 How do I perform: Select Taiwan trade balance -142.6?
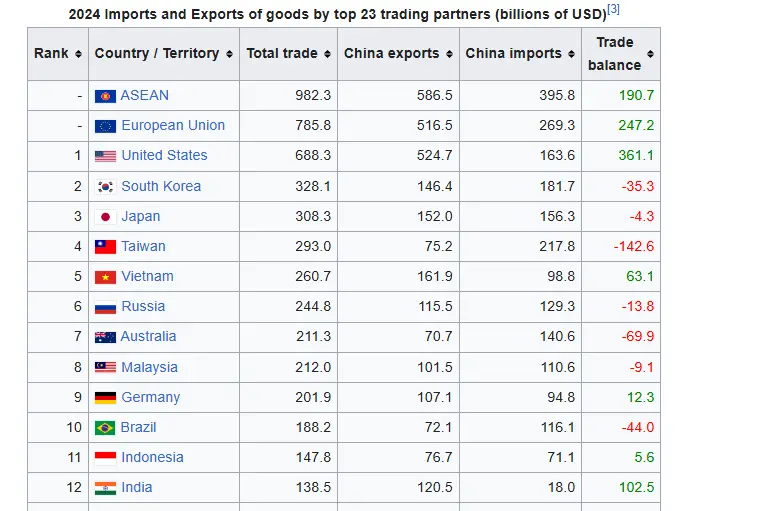click(x=634, y=246)
